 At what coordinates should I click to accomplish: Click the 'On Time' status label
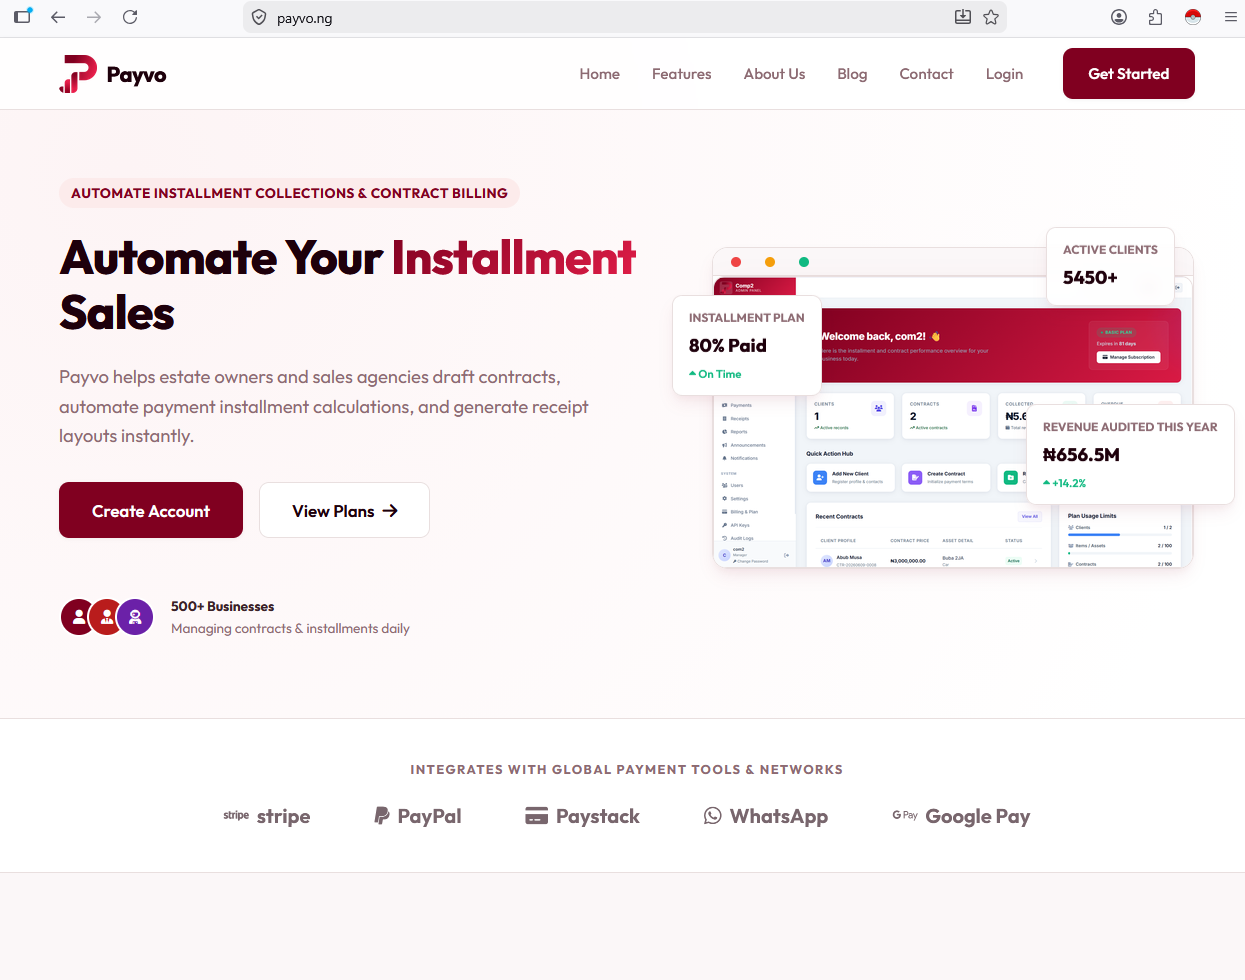coord(715,374)
